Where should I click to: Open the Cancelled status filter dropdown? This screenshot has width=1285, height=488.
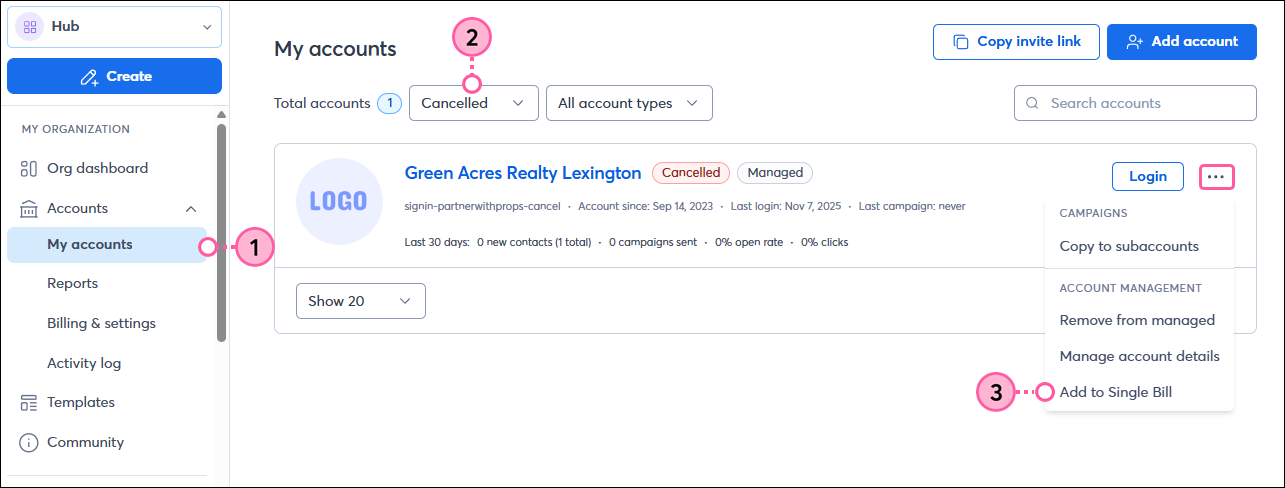[x=474, y=103]
